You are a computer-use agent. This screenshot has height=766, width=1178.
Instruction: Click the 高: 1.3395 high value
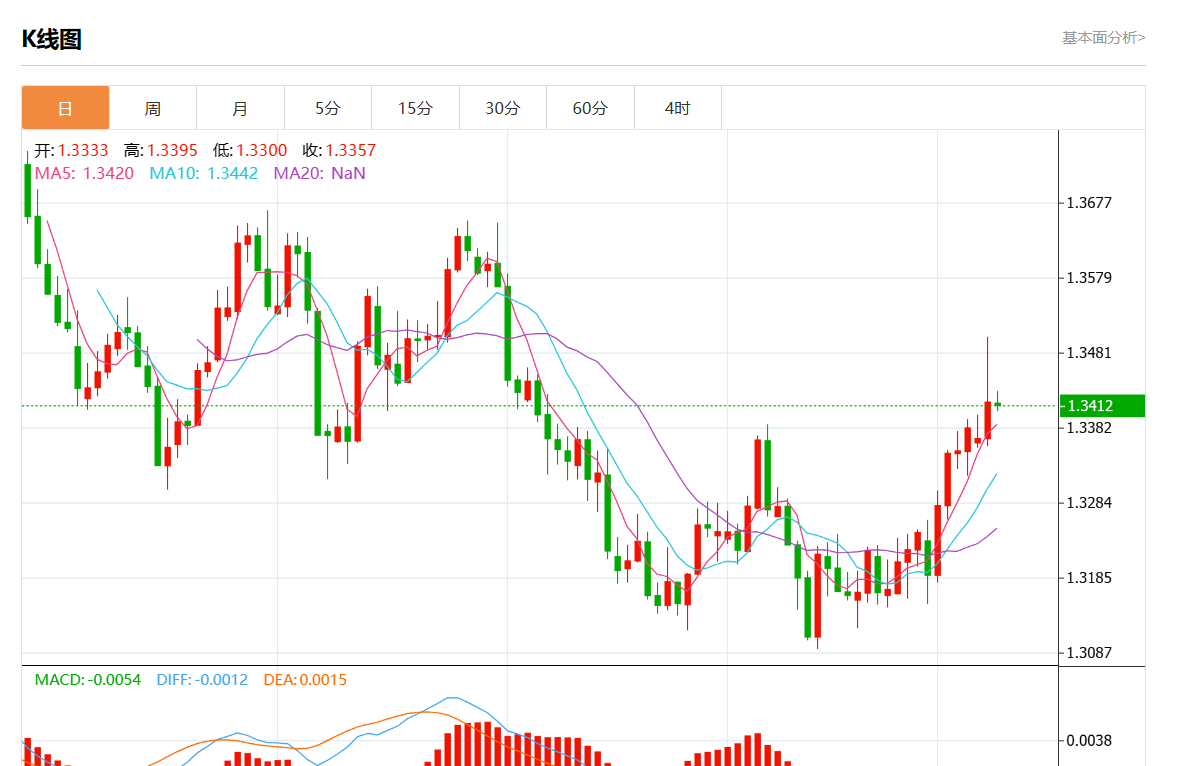[x=161, y=150]
